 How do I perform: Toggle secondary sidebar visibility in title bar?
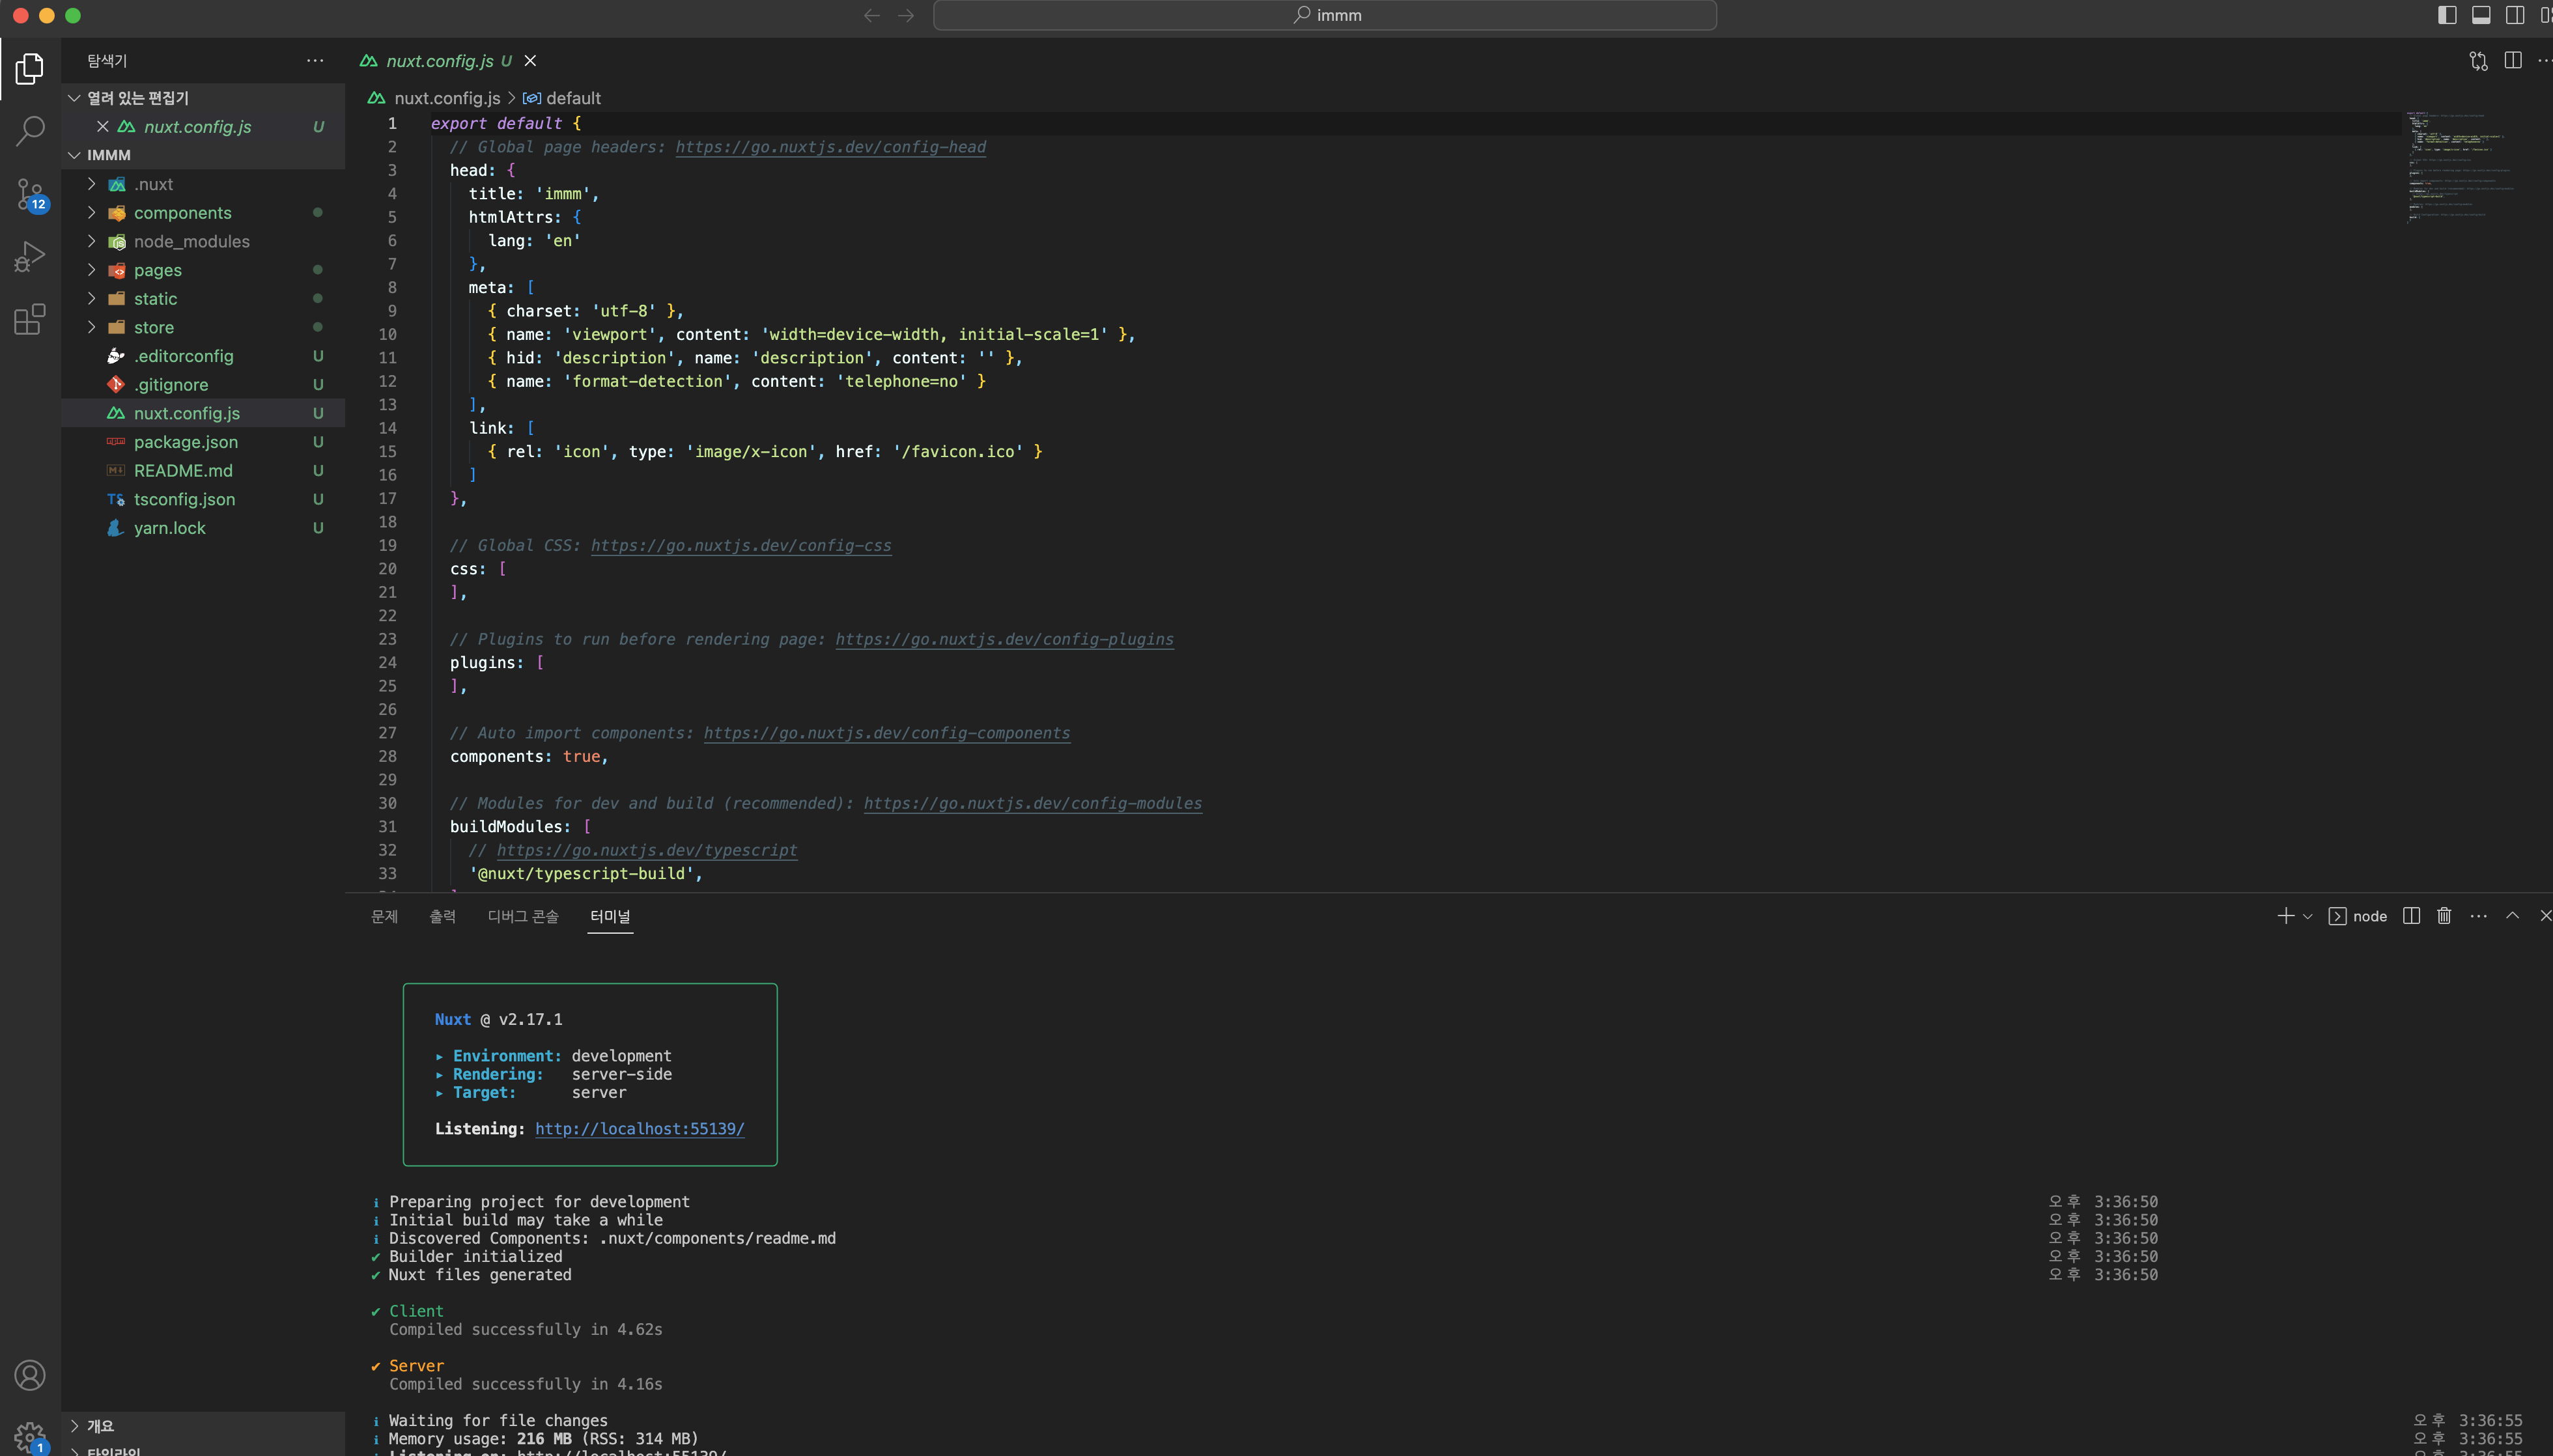tap(2514, 15)
